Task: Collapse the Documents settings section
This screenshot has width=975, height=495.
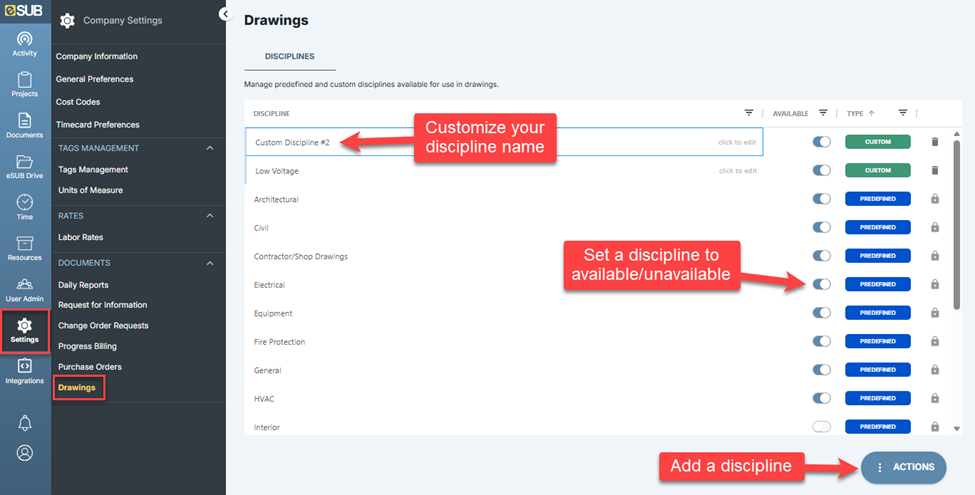Action: (210, 263)
